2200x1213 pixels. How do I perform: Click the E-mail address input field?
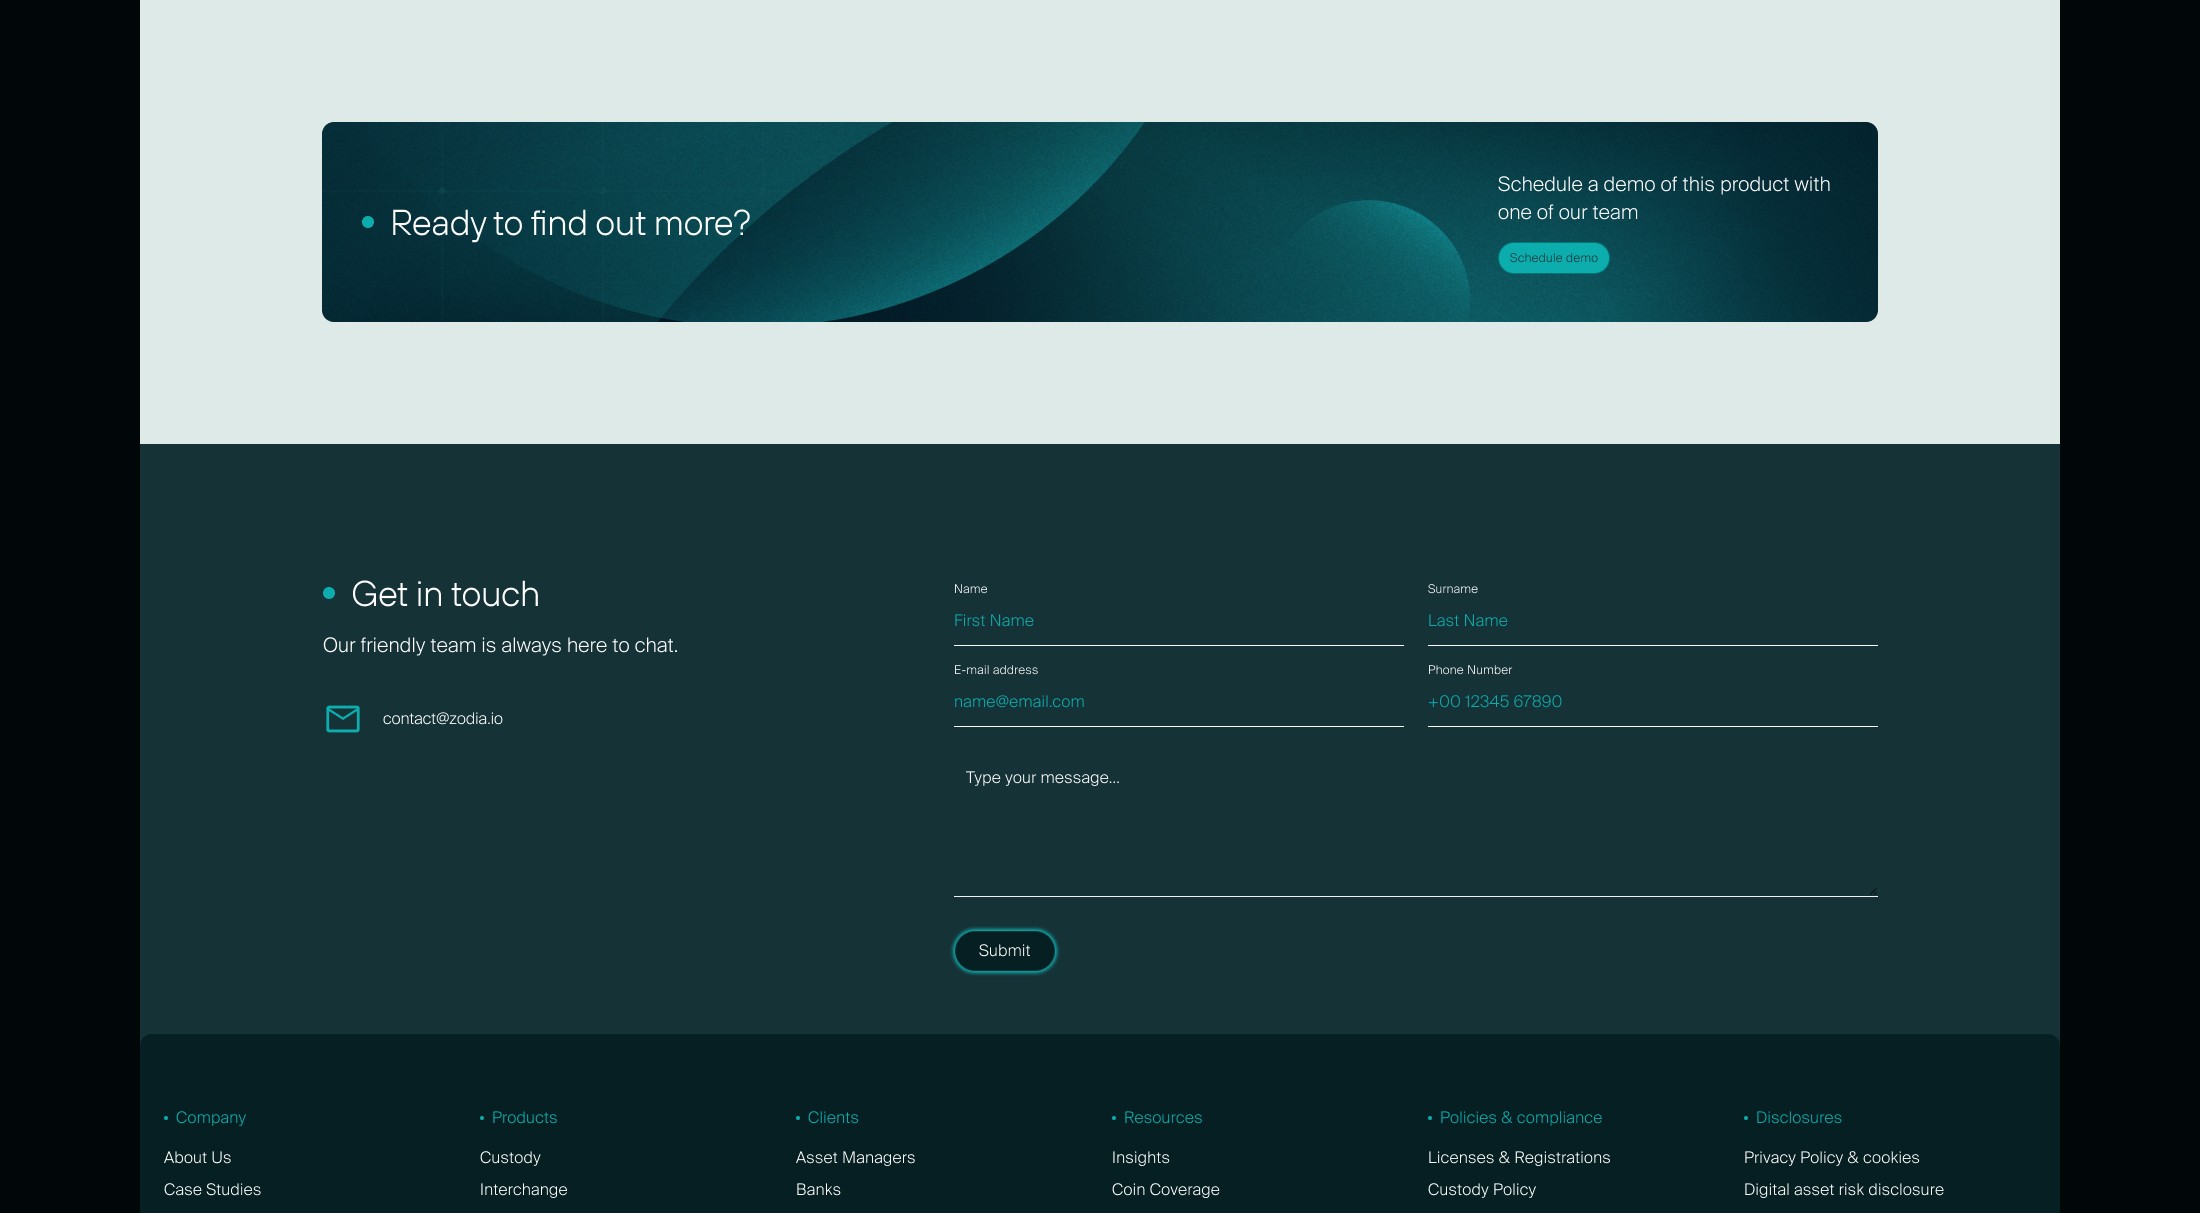[x=1177, y=702]
